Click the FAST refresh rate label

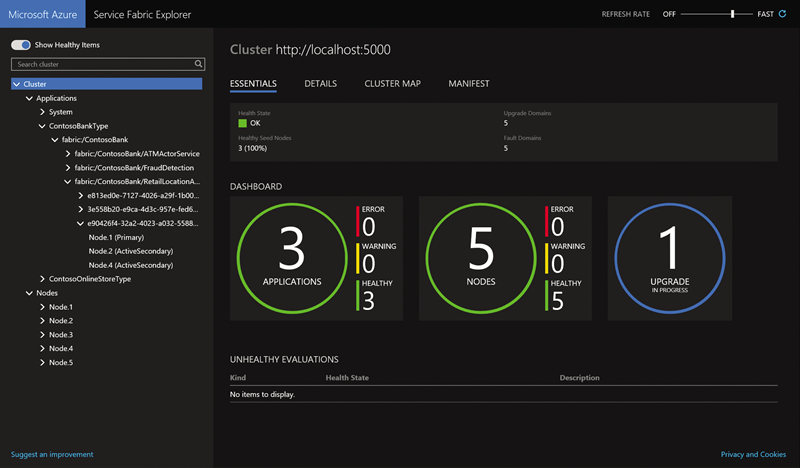coord(765,14)
